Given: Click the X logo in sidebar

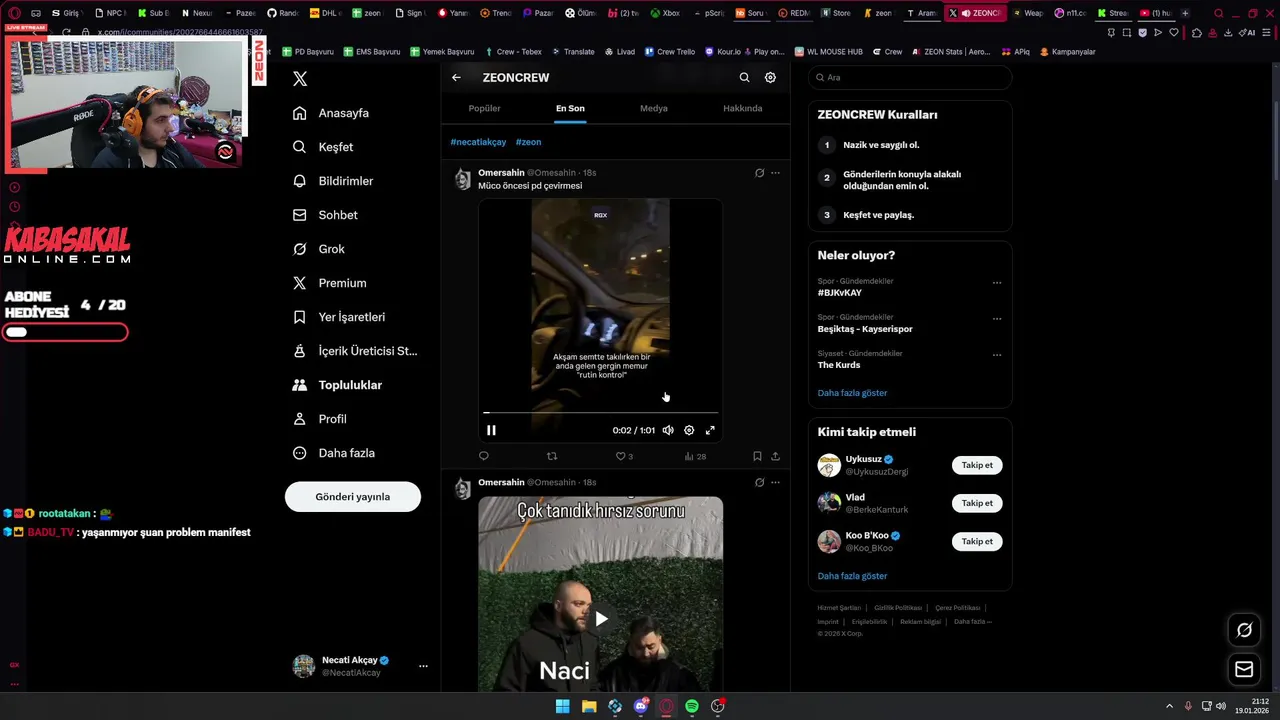Looking at the screenshot, I should pyautogui.click(x=299, y=79).
